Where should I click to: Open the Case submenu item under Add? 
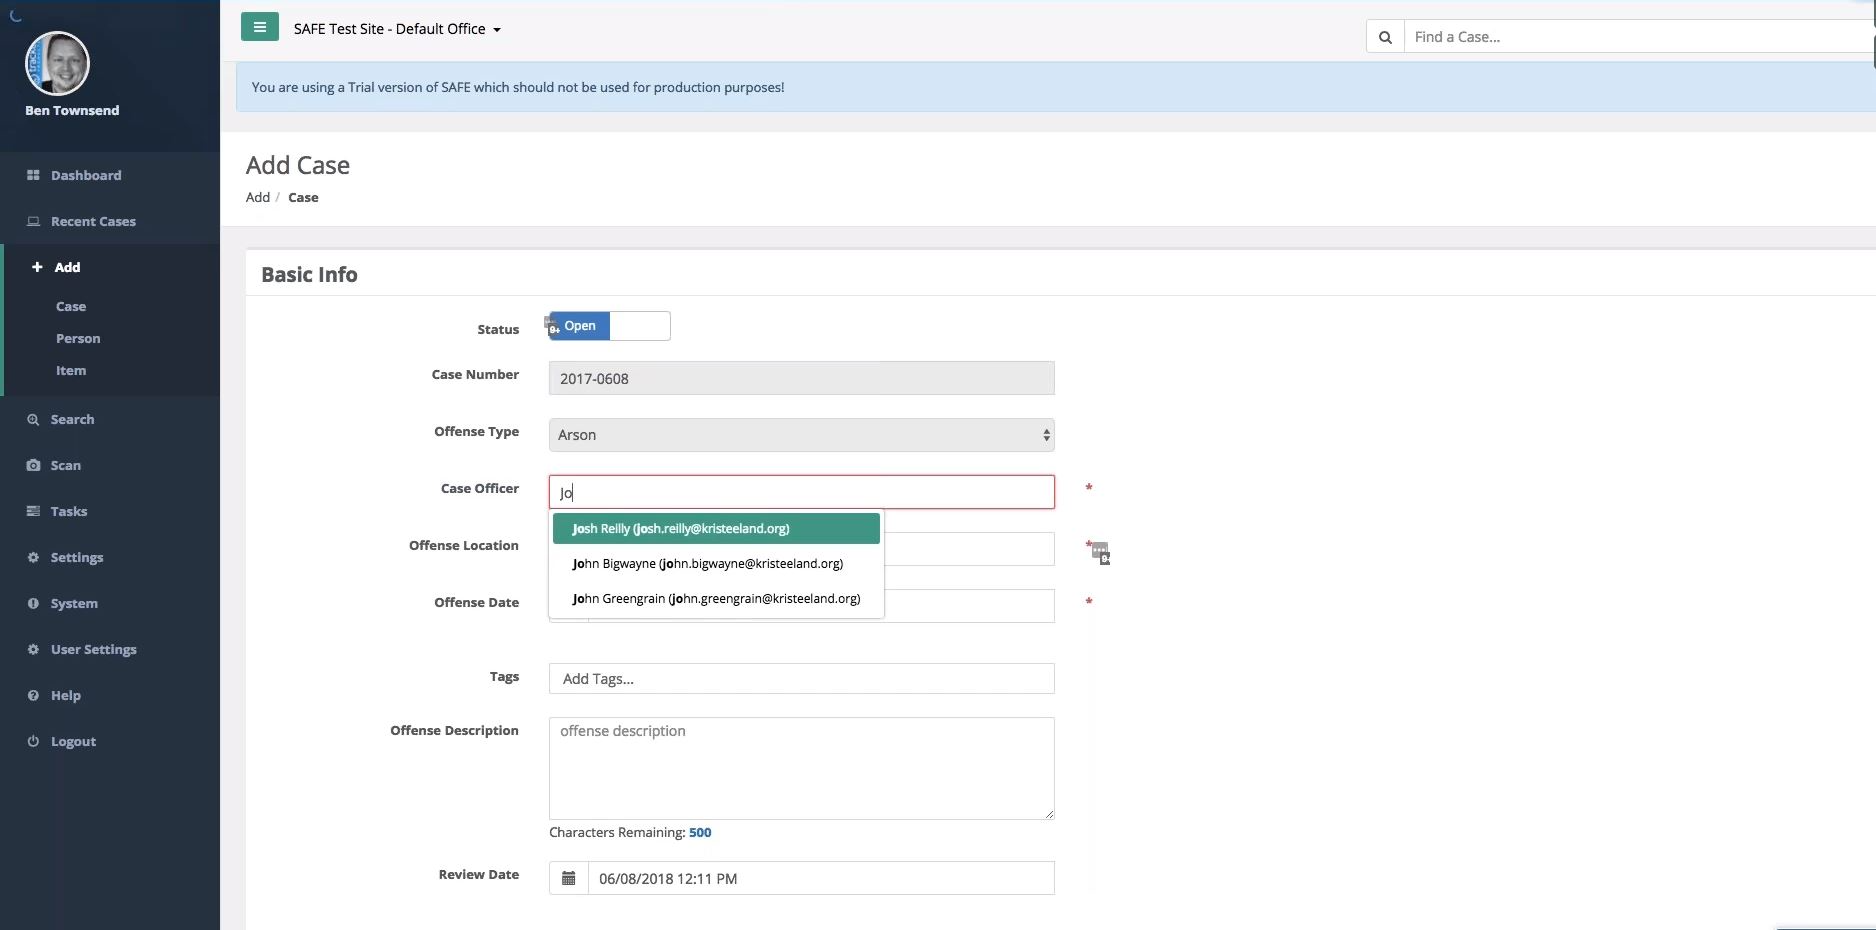pyautogui.click(x=71, y=306)
